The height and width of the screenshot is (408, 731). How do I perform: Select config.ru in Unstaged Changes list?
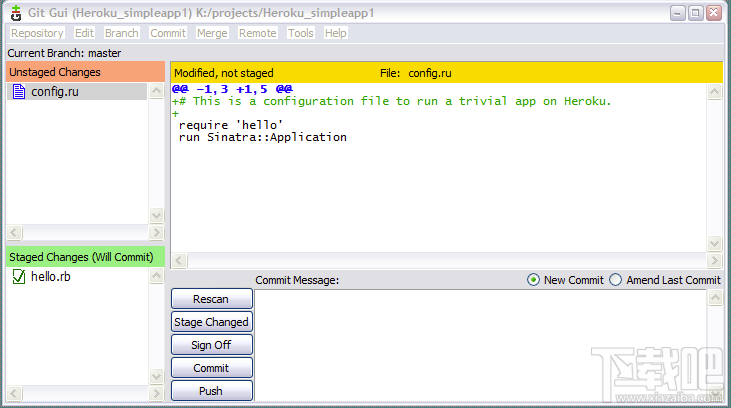point(77,91)
